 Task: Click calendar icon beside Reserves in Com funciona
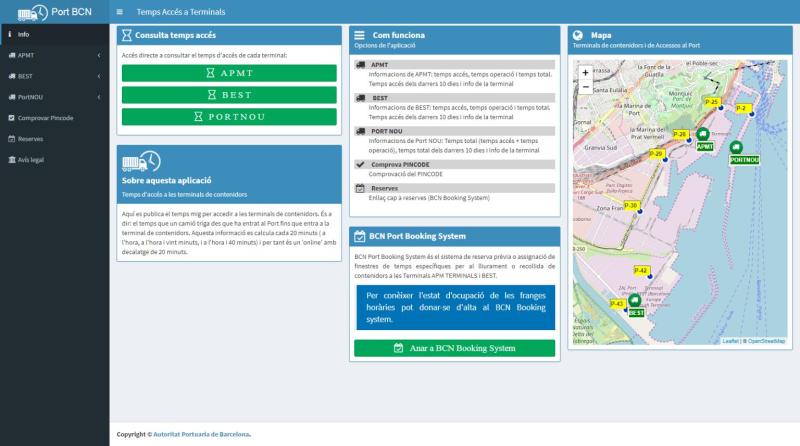(x=360, y=188)
